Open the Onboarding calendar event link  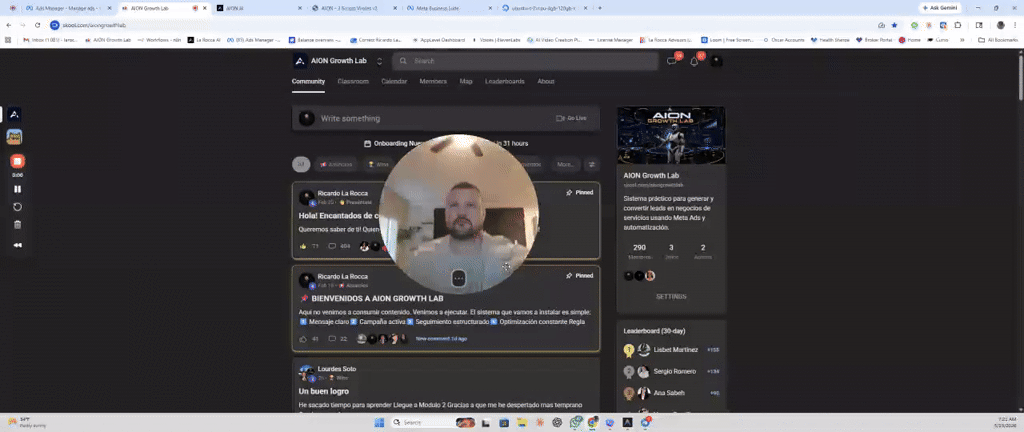pyautogui.click(x=446, y=144)
